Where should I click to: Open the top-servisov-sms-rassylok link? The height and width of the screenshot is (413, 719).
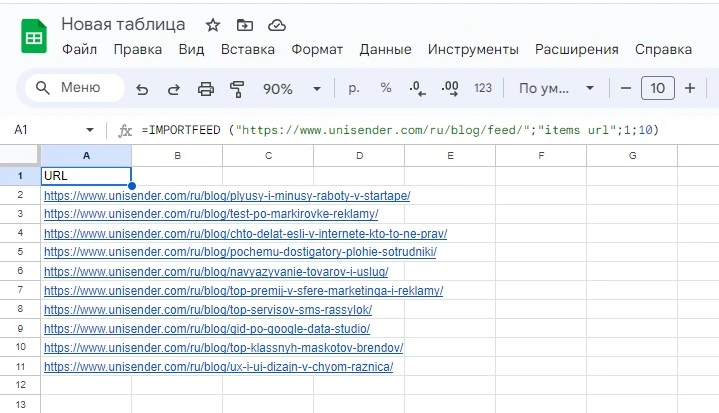(208, 310)
